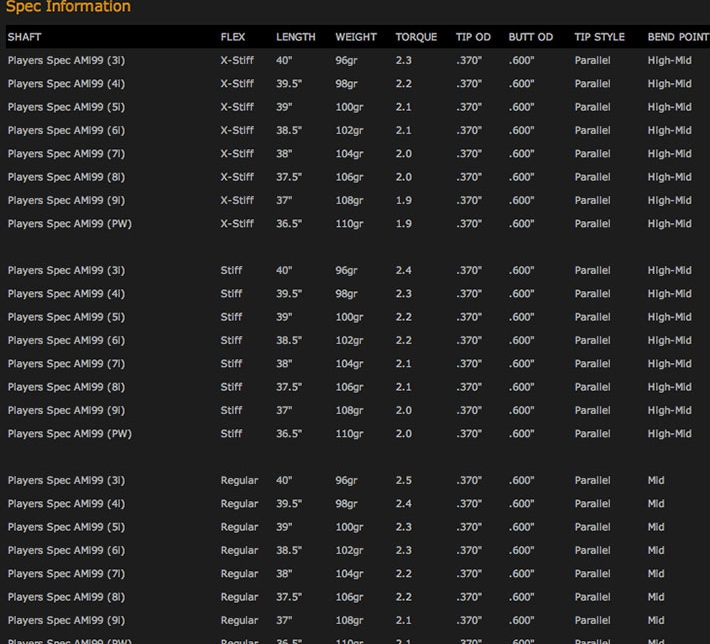Click Stiff flex cell in Stiff 3I row
Image resolution: width=710 pixels, height=644 pixels.
tap(231, 270)
